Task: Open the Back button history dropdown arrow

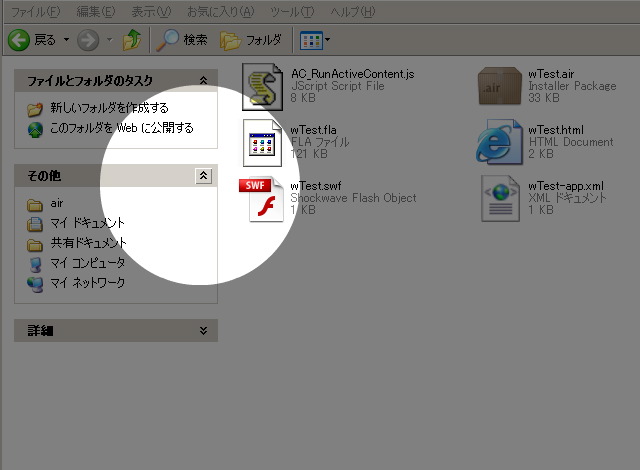Action: [x=66, y=40]
